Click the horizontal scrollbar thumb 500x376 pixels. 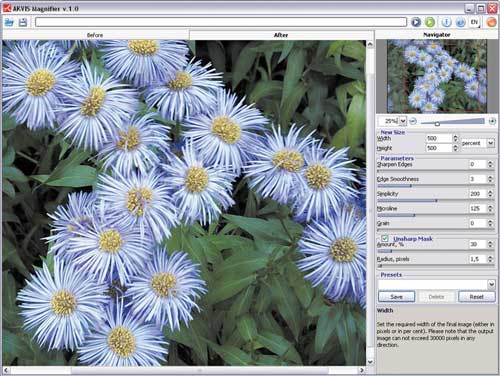point(200,370)
